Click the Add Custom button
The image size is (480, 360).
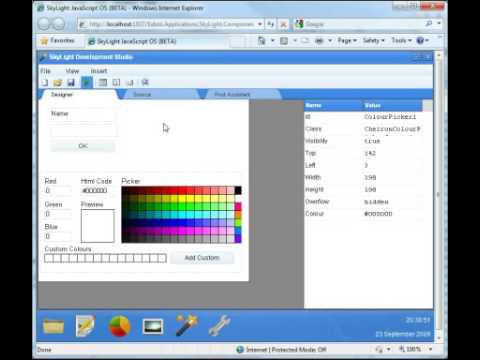pos(202,258)
